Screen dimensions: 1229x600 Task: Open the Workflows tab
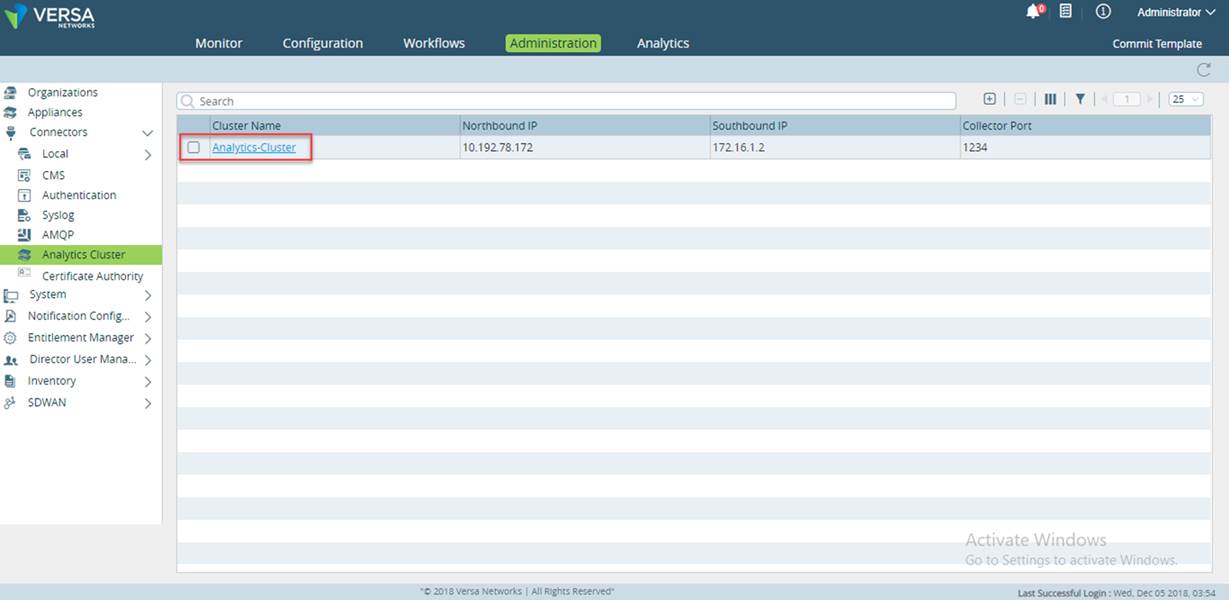tap(434, 43)
